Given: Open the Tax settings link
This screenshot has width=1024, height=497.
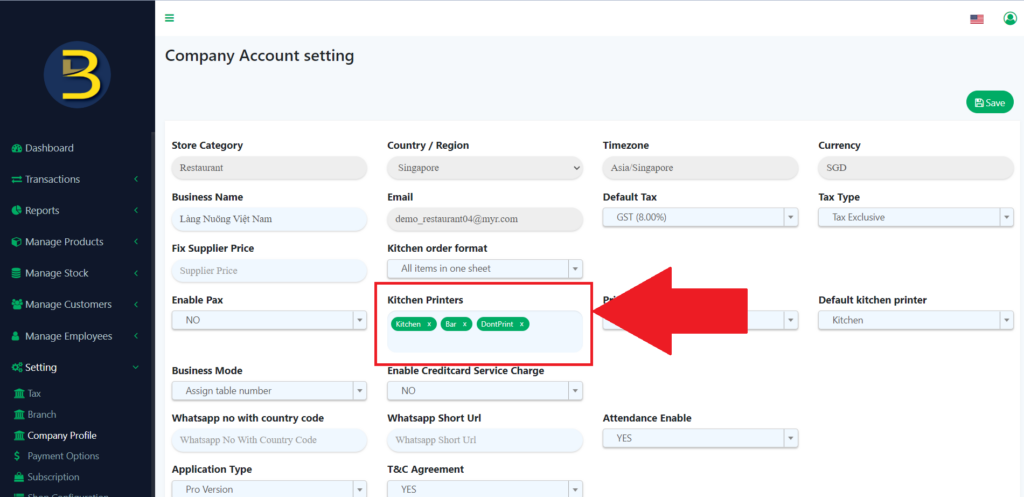Looking at the screenshot, I should click(x=35, y=394).
